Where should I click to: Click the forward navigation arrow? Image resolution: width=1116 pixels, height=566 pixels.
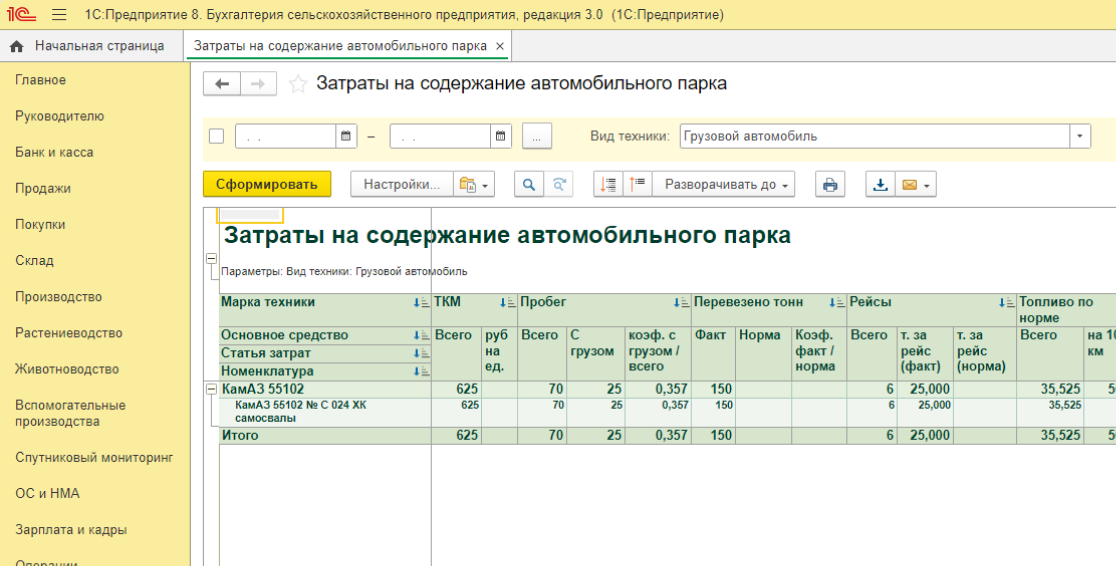click(258, 84)
